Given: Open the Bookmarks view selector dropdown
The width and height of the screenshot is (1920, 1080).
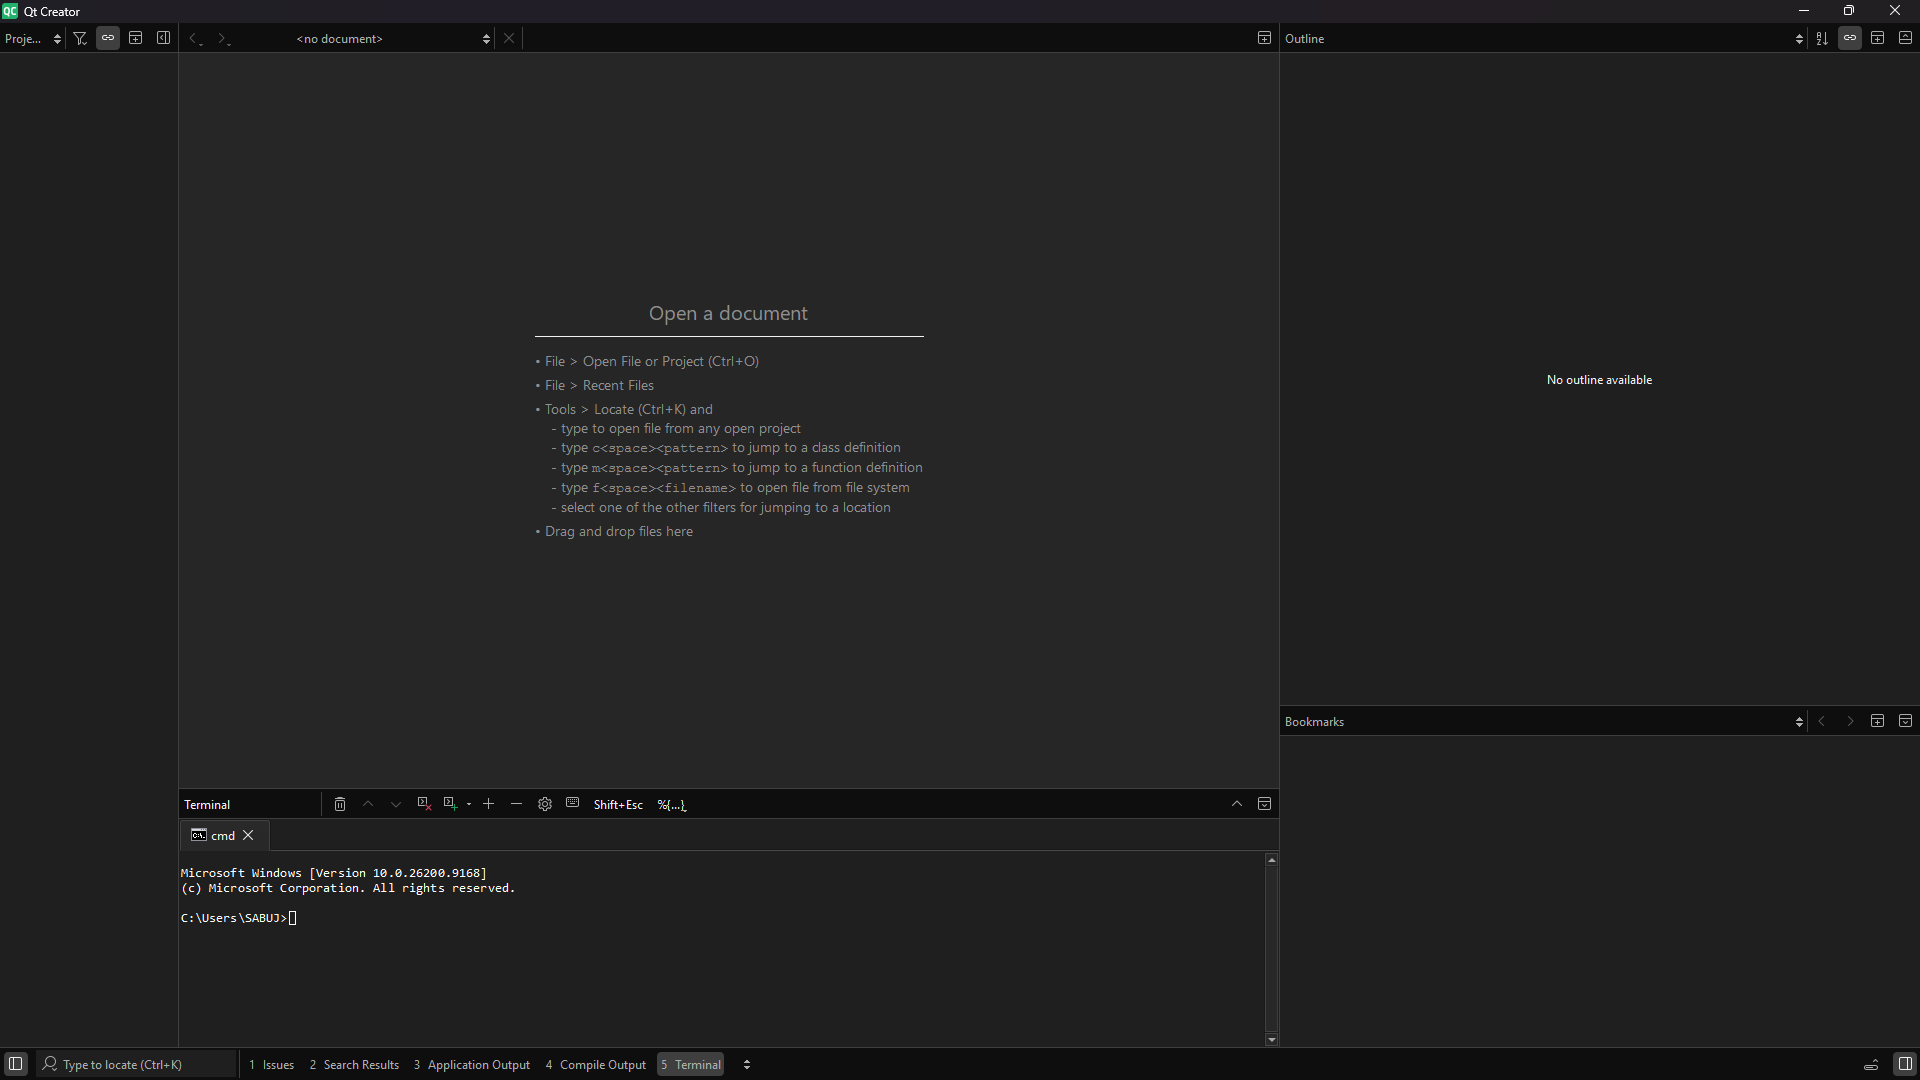Looking at the screenshot, I should [x=1543, y=721].
